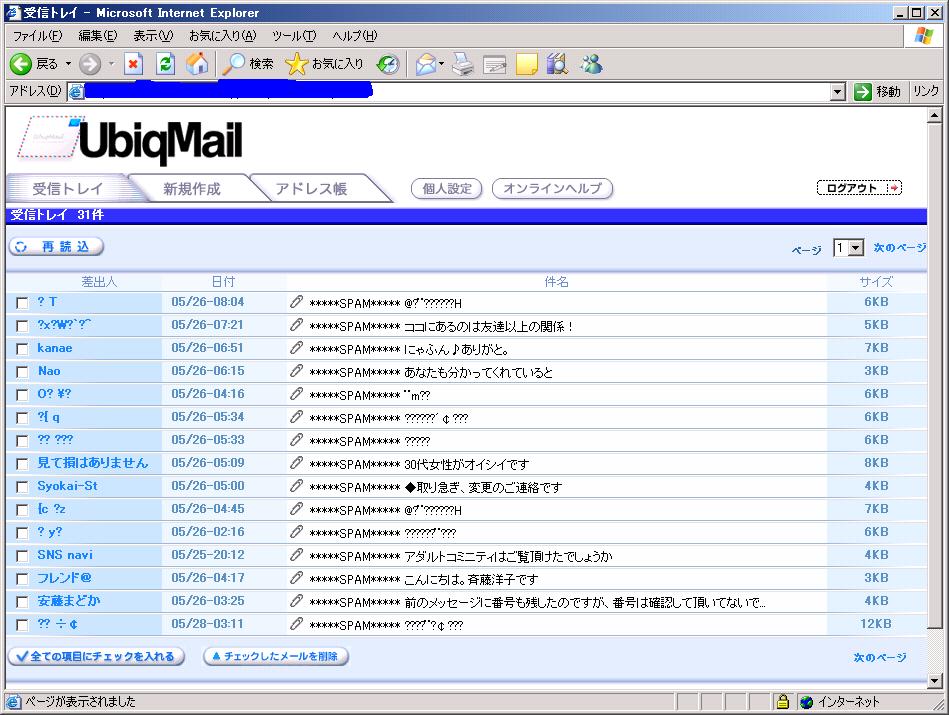Open お気に入り favorites star

pos(297,64)
